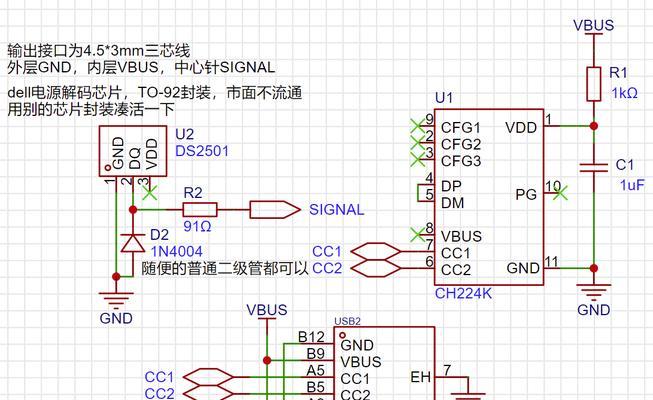This screenshot has height=400, width=653.
Task: Select the DP pin name in U1
Action: click(451, 186)
